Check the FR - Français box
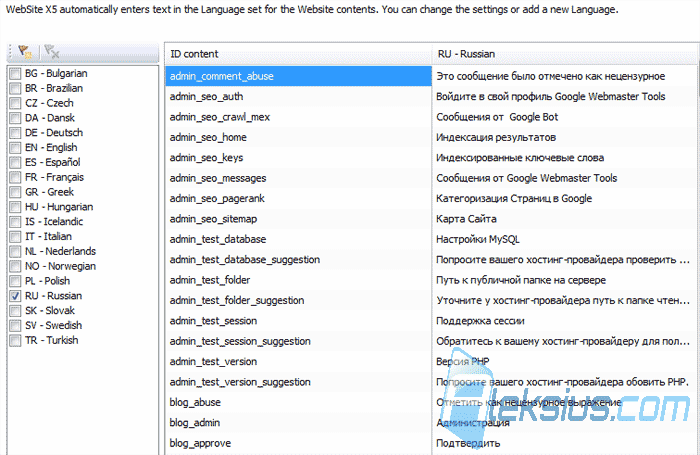 [15, 177]
